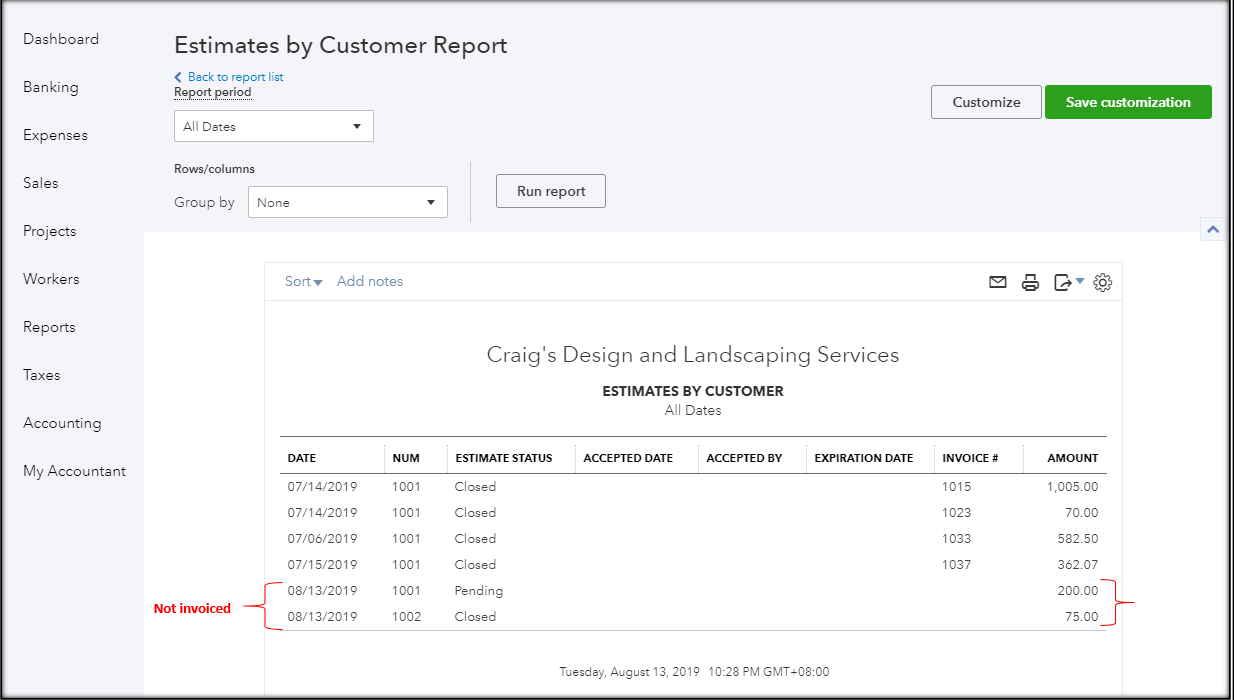Image resolution: width=1234 pixels, height=700 pixels.
Task: Expand the Sort dropdown
Action: pyautogui.click(x=303, y=281)
